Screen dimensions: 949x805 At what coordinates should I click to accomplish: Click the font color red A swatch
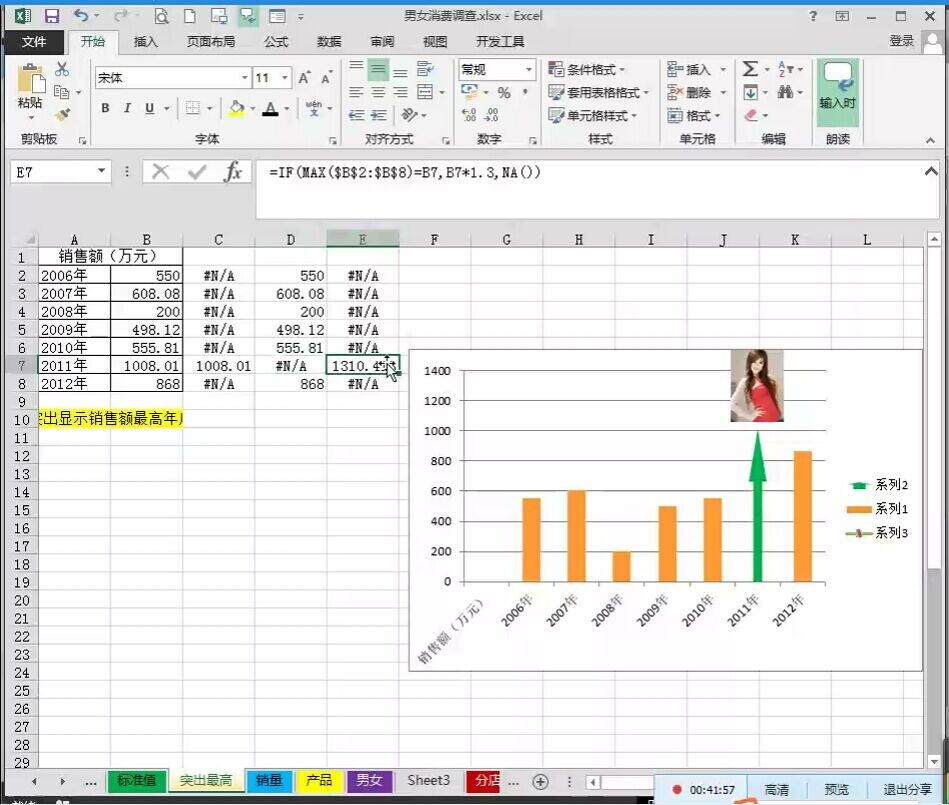(270, 108)
